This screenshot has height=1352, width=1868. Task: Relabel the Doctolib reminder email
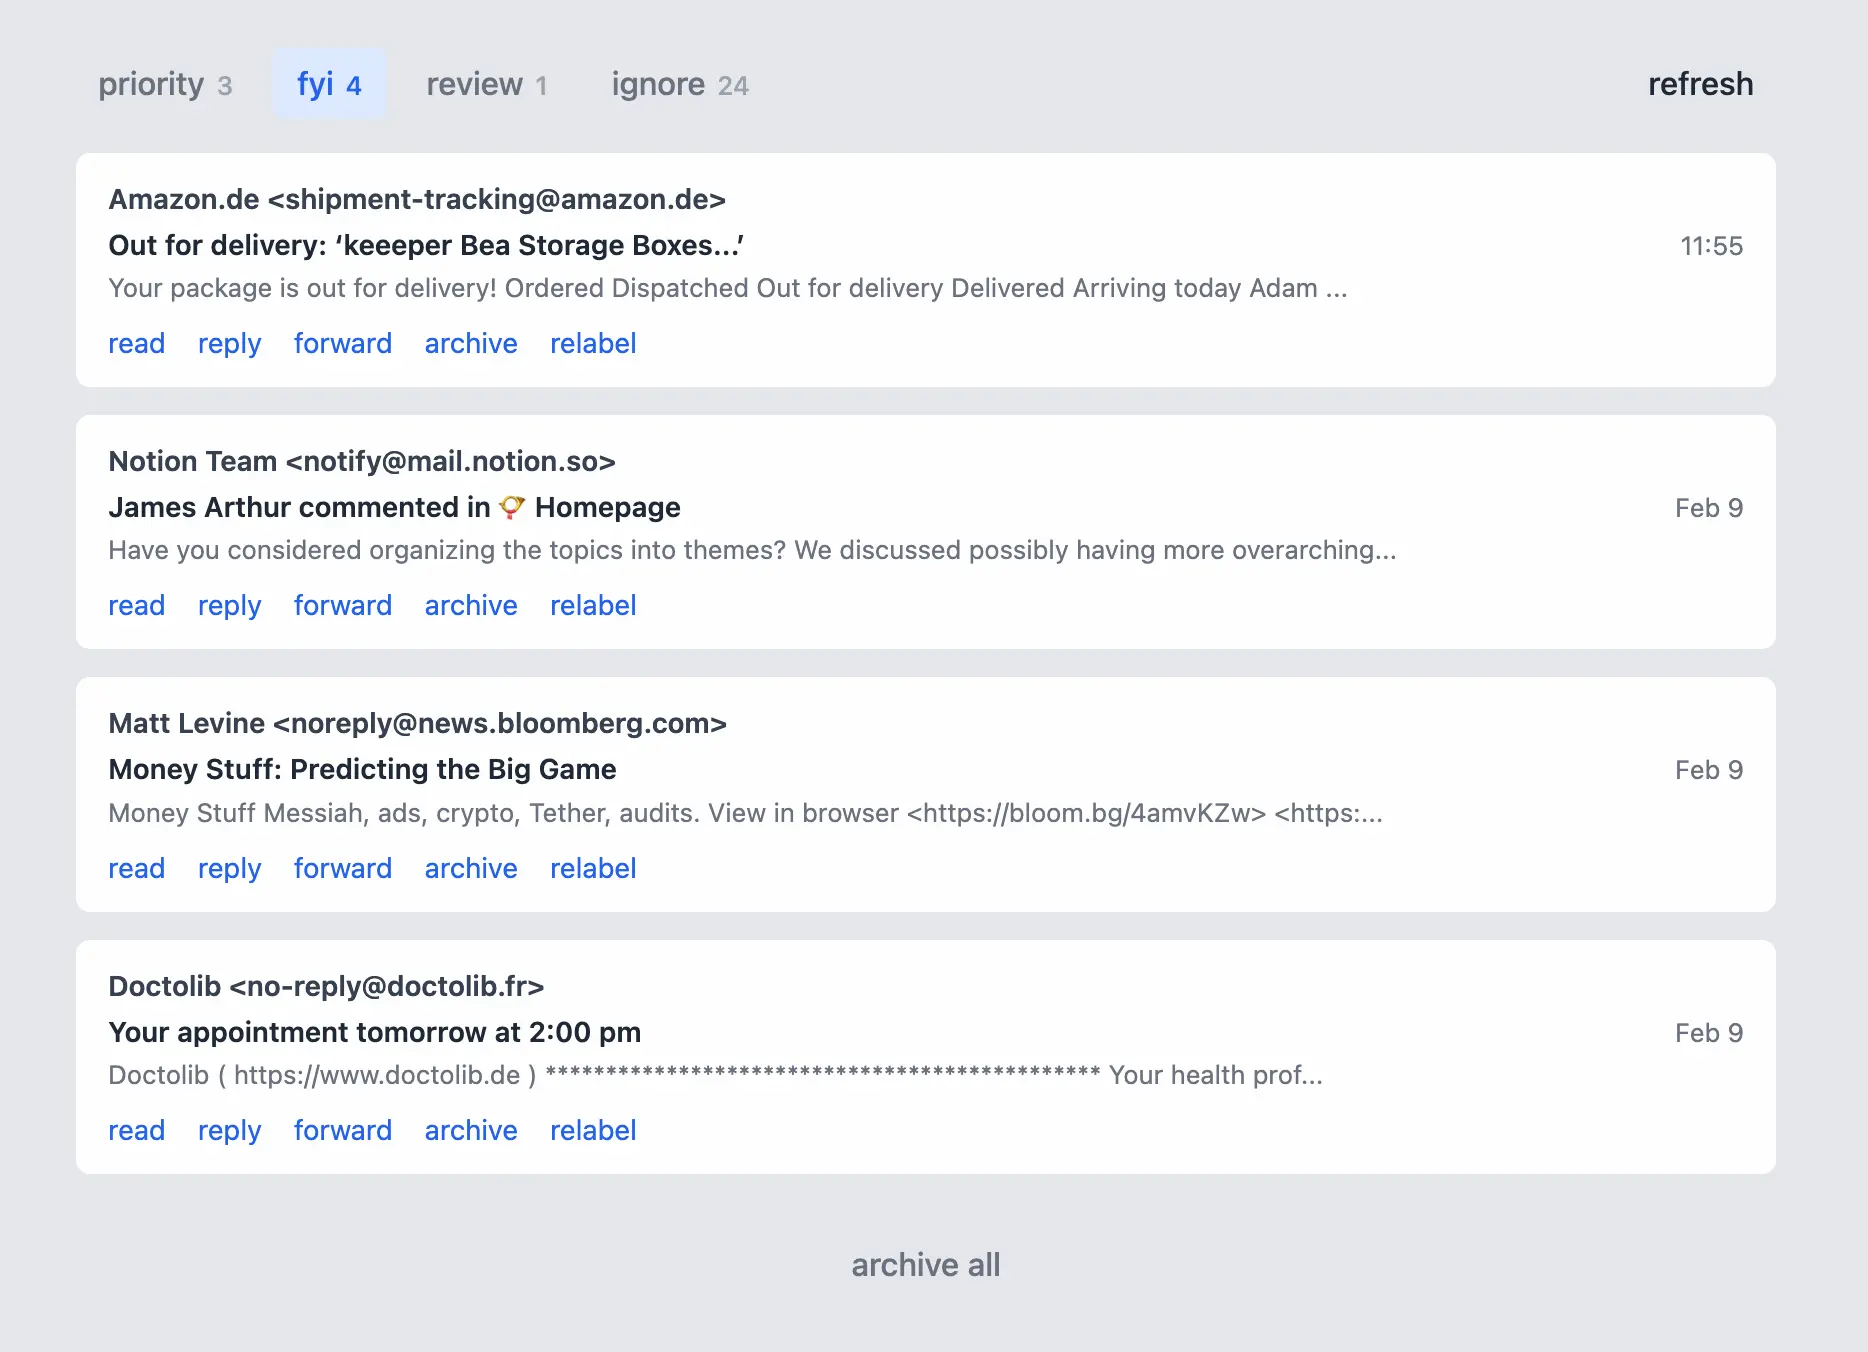[x=593, y=1130]
